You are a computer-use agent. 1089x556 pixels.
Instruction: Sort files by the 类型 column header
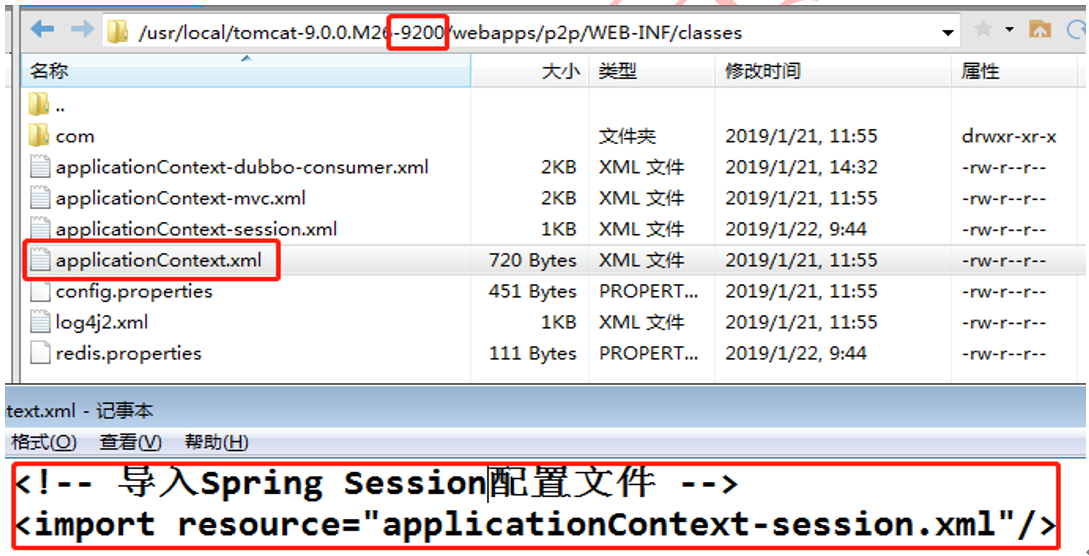point(652,70)
